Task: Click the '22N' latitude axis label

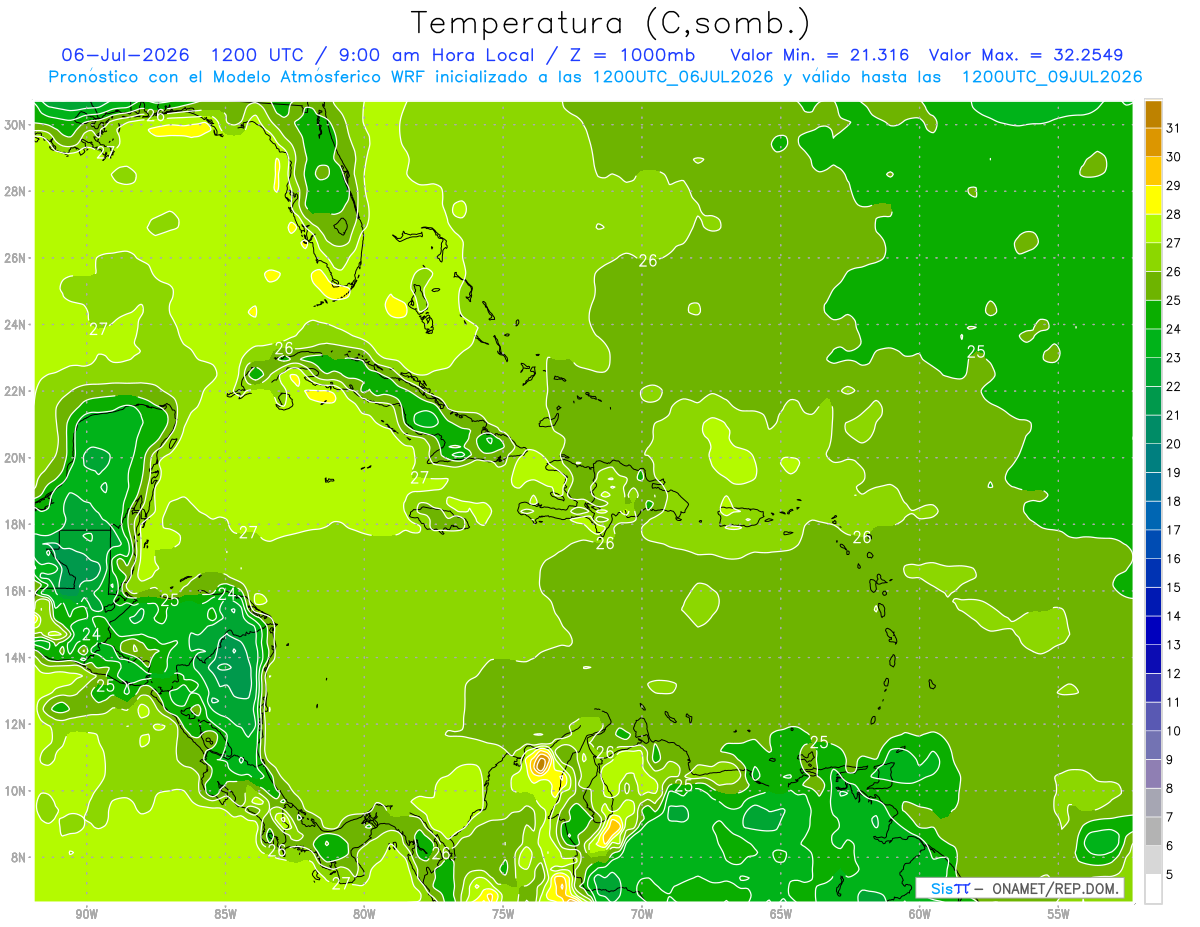Action: (17, 391)
